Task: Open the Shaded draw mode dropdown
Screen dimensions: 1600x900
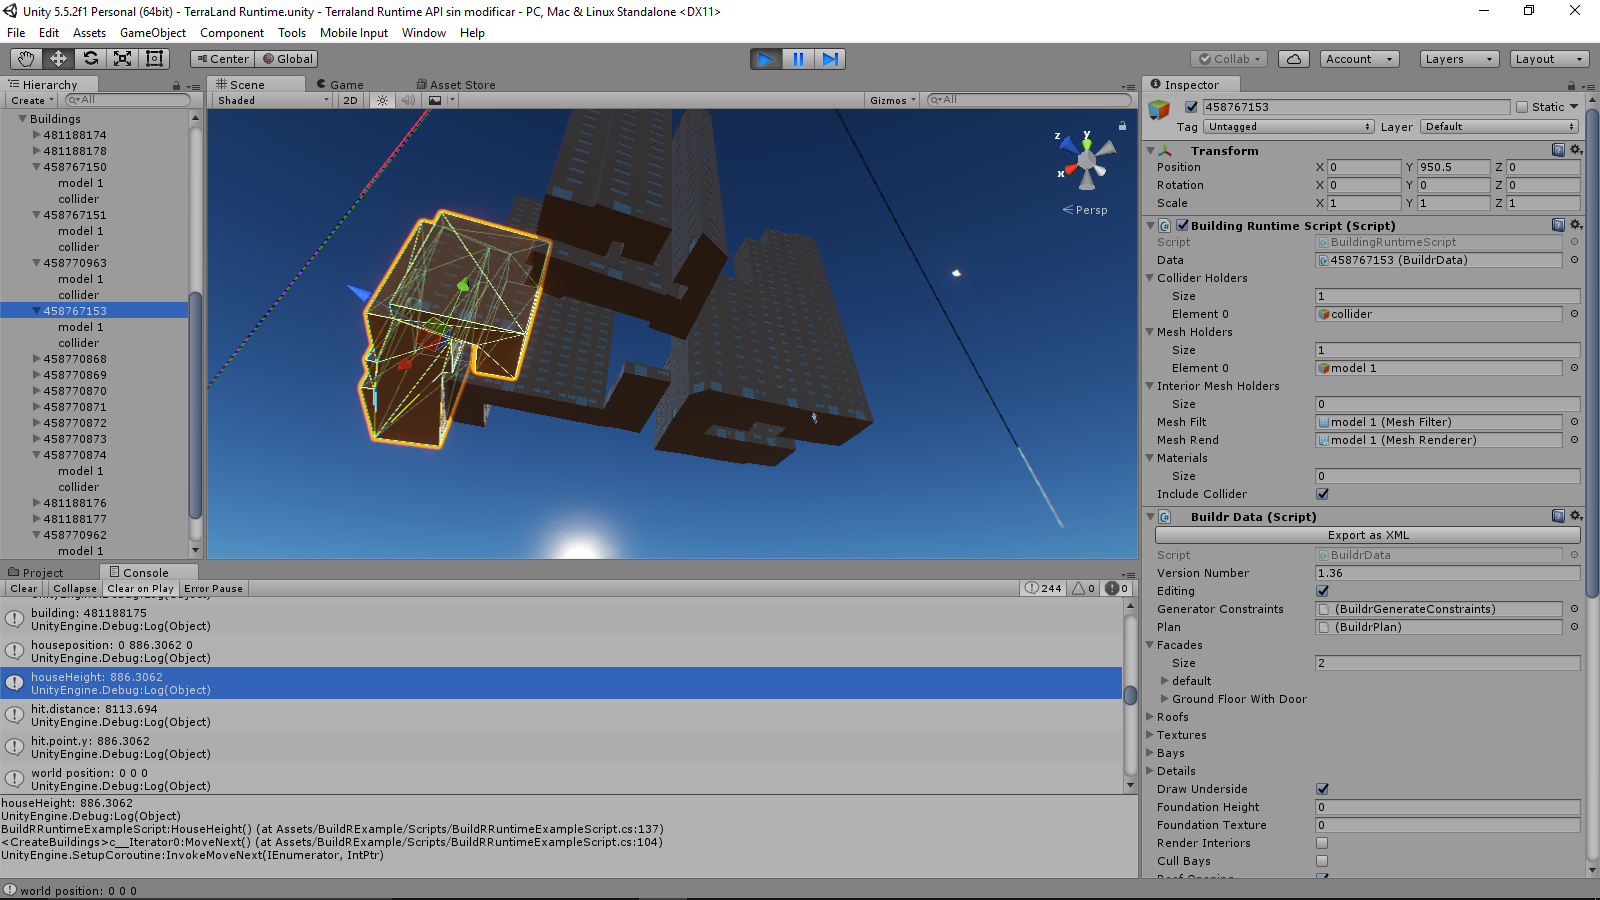Action: point(272,100)
